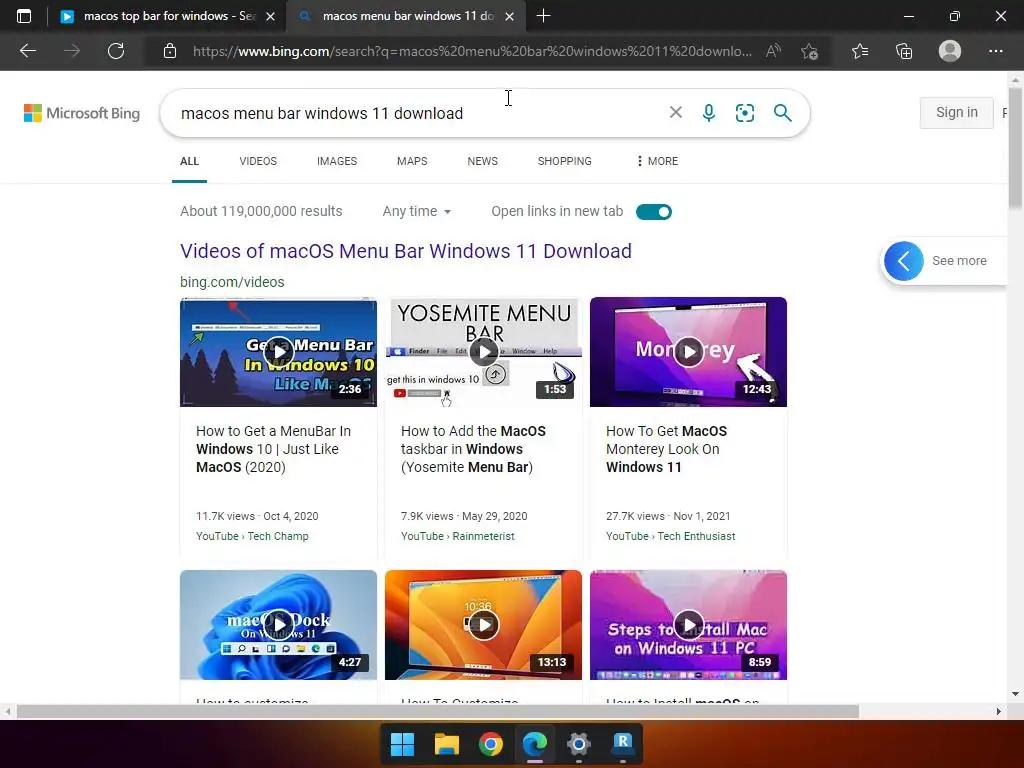Open the Read aloud icon
This screenshot has height=768, width=1024.
click(x=773, y=51)
